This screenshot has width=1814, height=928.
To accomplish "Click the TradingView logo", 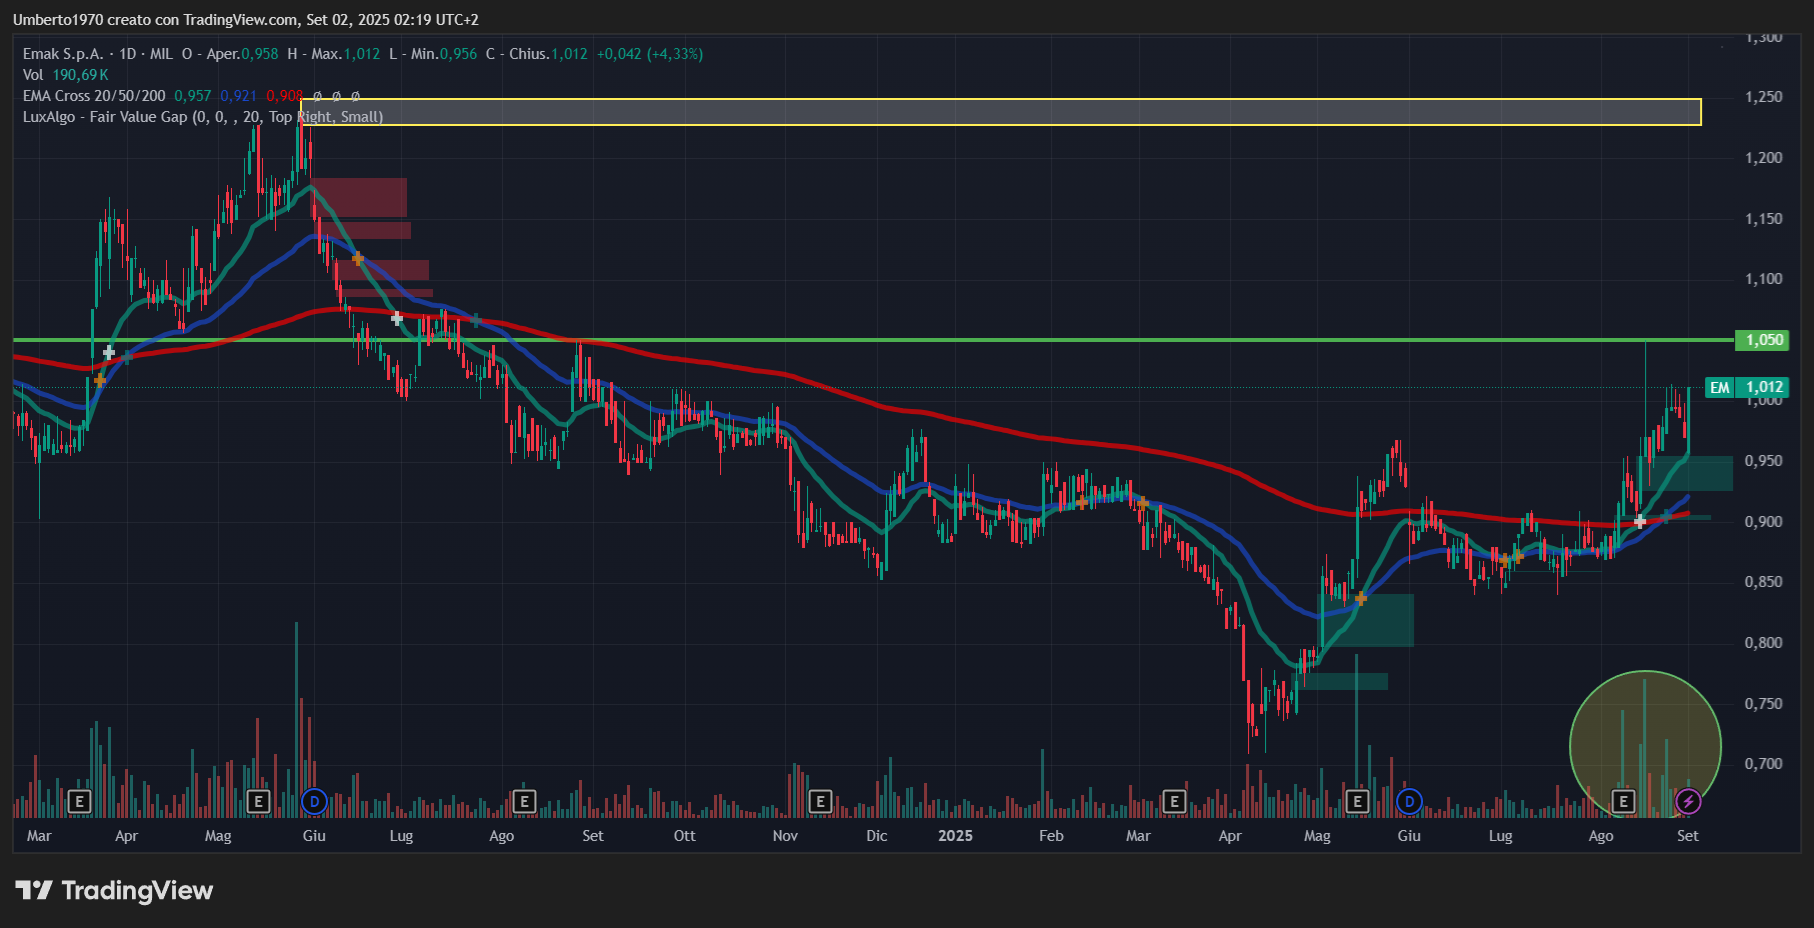I will pyautogui.click(x=114, y=890).
